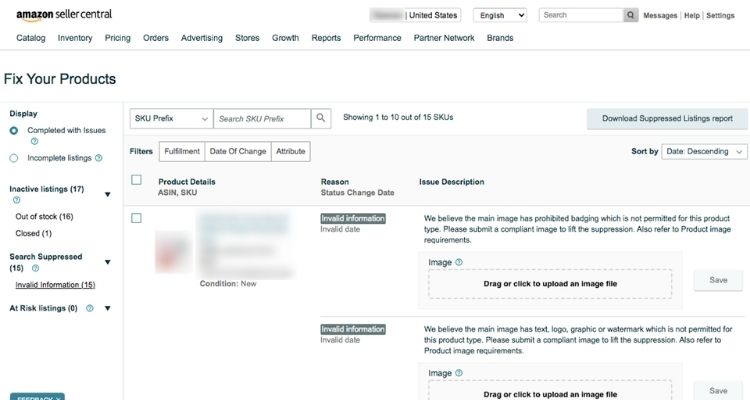Select Incomplete listings radio button
750x400 pixels.
14,158
